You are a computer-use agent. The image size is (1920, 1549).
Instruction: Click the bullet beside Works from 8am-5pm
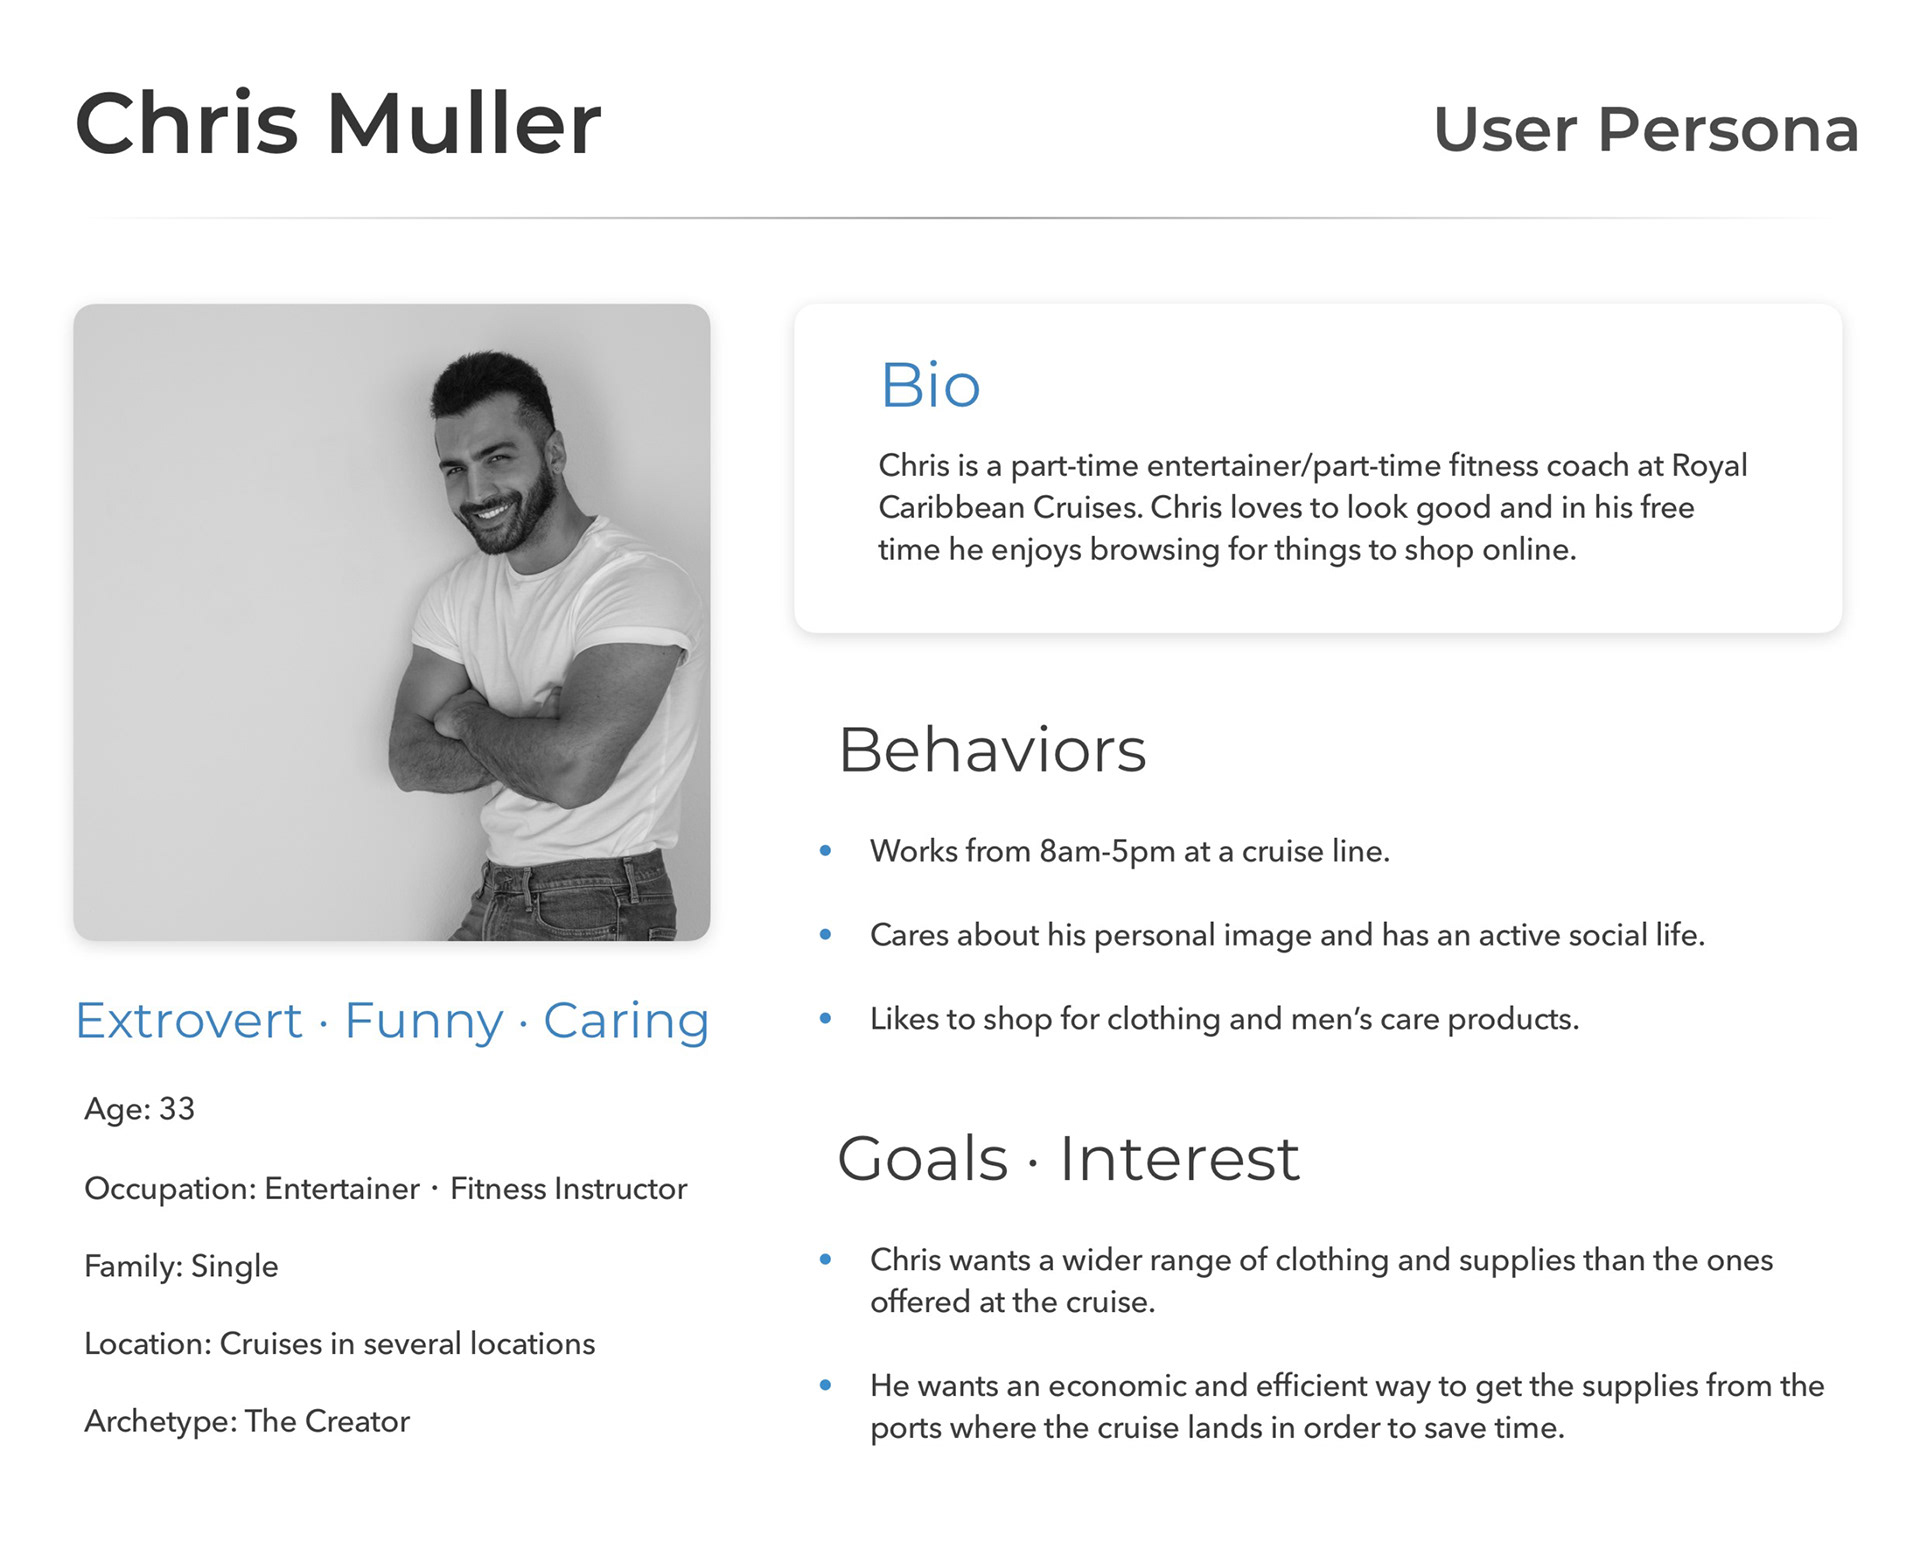(x=826, y=851)
